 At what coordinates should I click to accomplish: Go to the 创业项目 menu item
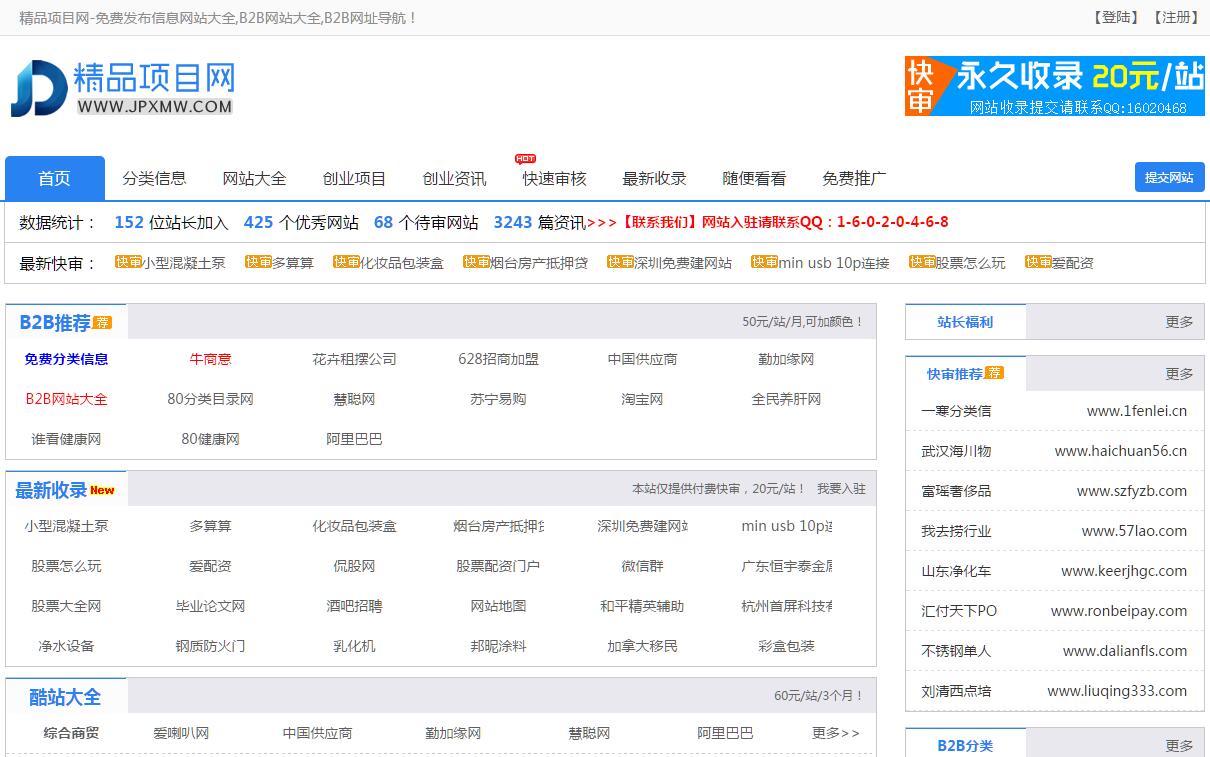click(x=354, y=178)
